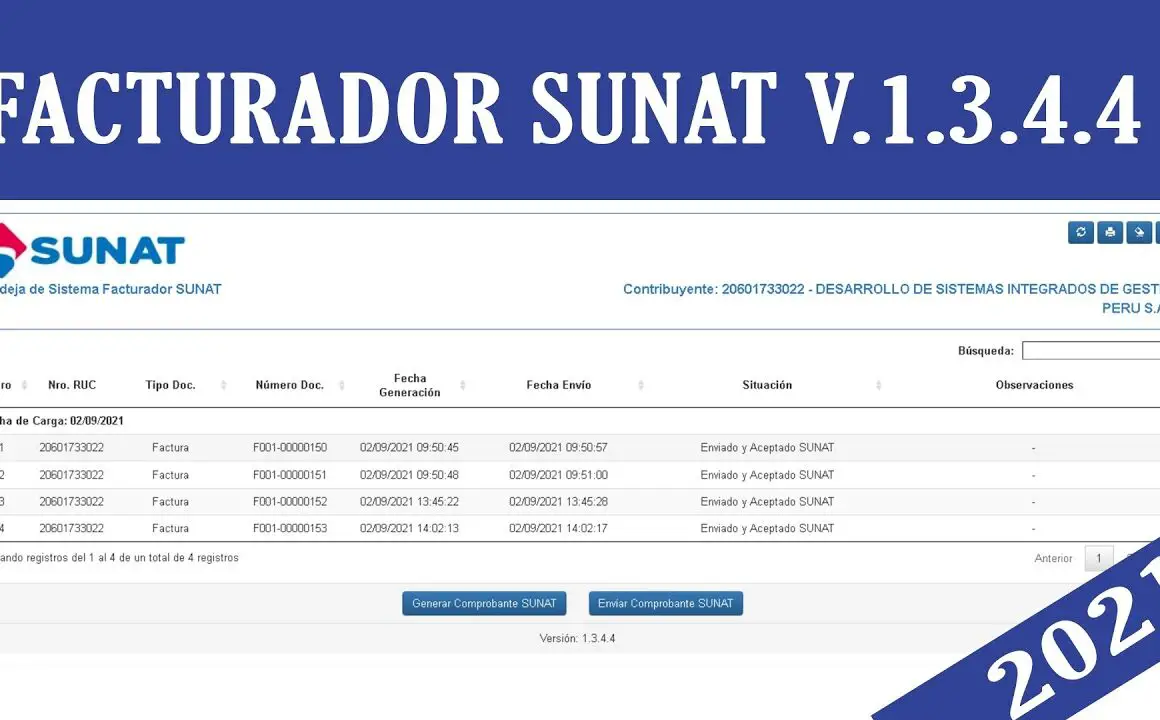Click the sort arrows beside Situación

[878, 385]
